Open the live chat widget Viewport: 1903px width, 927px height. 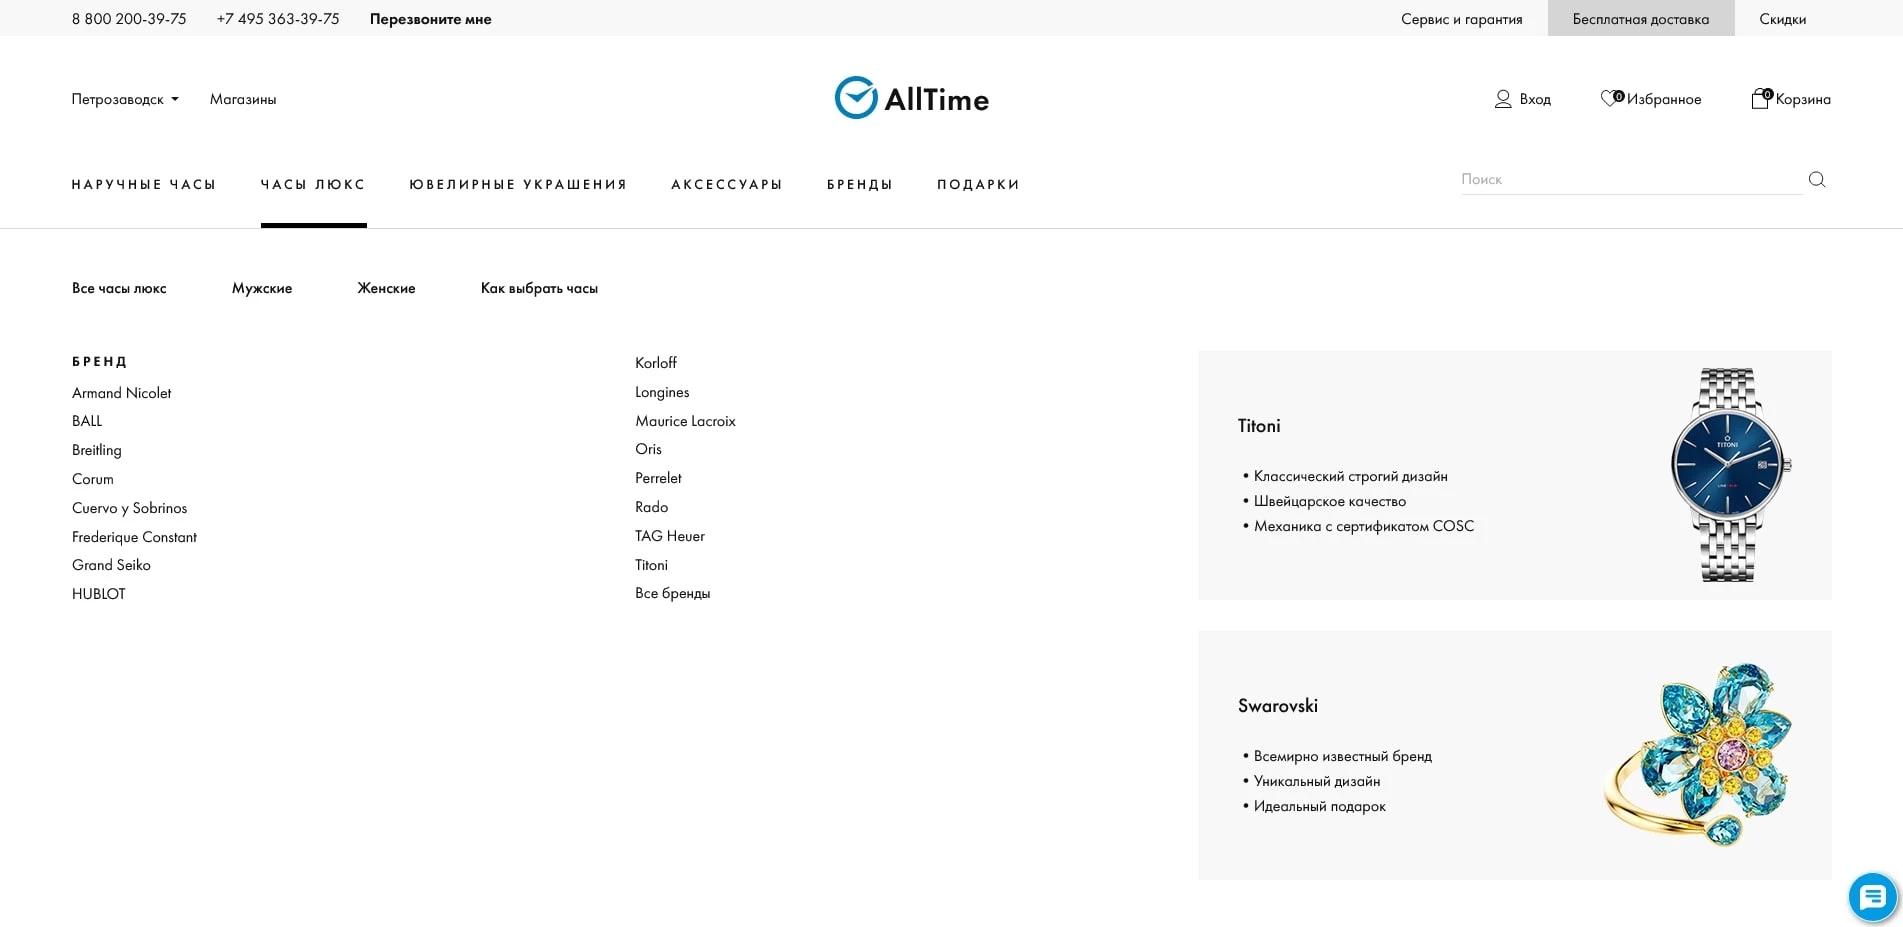point(1871,896)
